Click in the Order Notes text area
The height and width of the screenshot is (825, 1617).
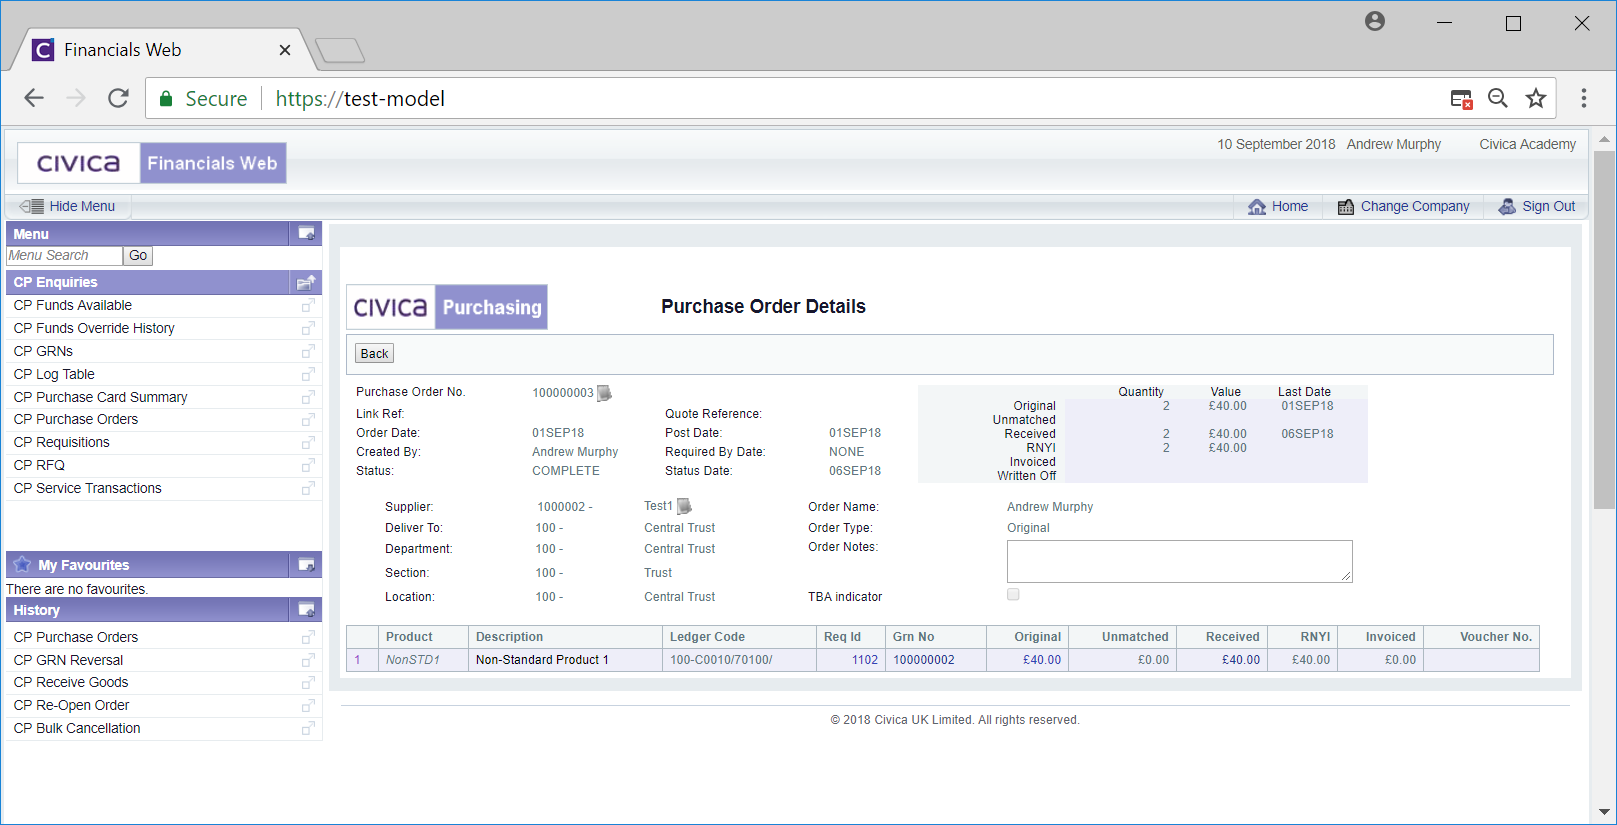click(1179, 561)
